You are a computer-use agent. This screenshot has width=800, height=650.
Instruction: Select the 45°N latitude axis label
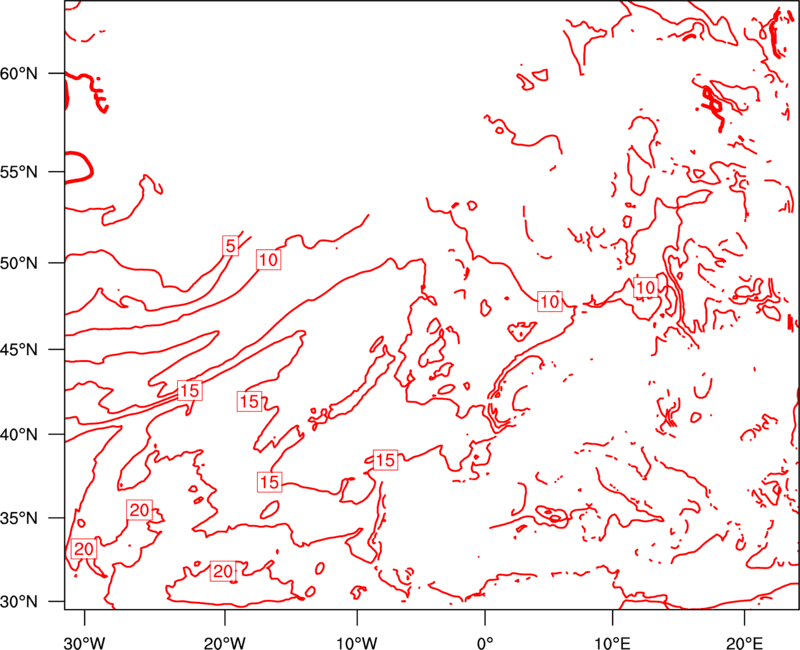click(19, 350)
